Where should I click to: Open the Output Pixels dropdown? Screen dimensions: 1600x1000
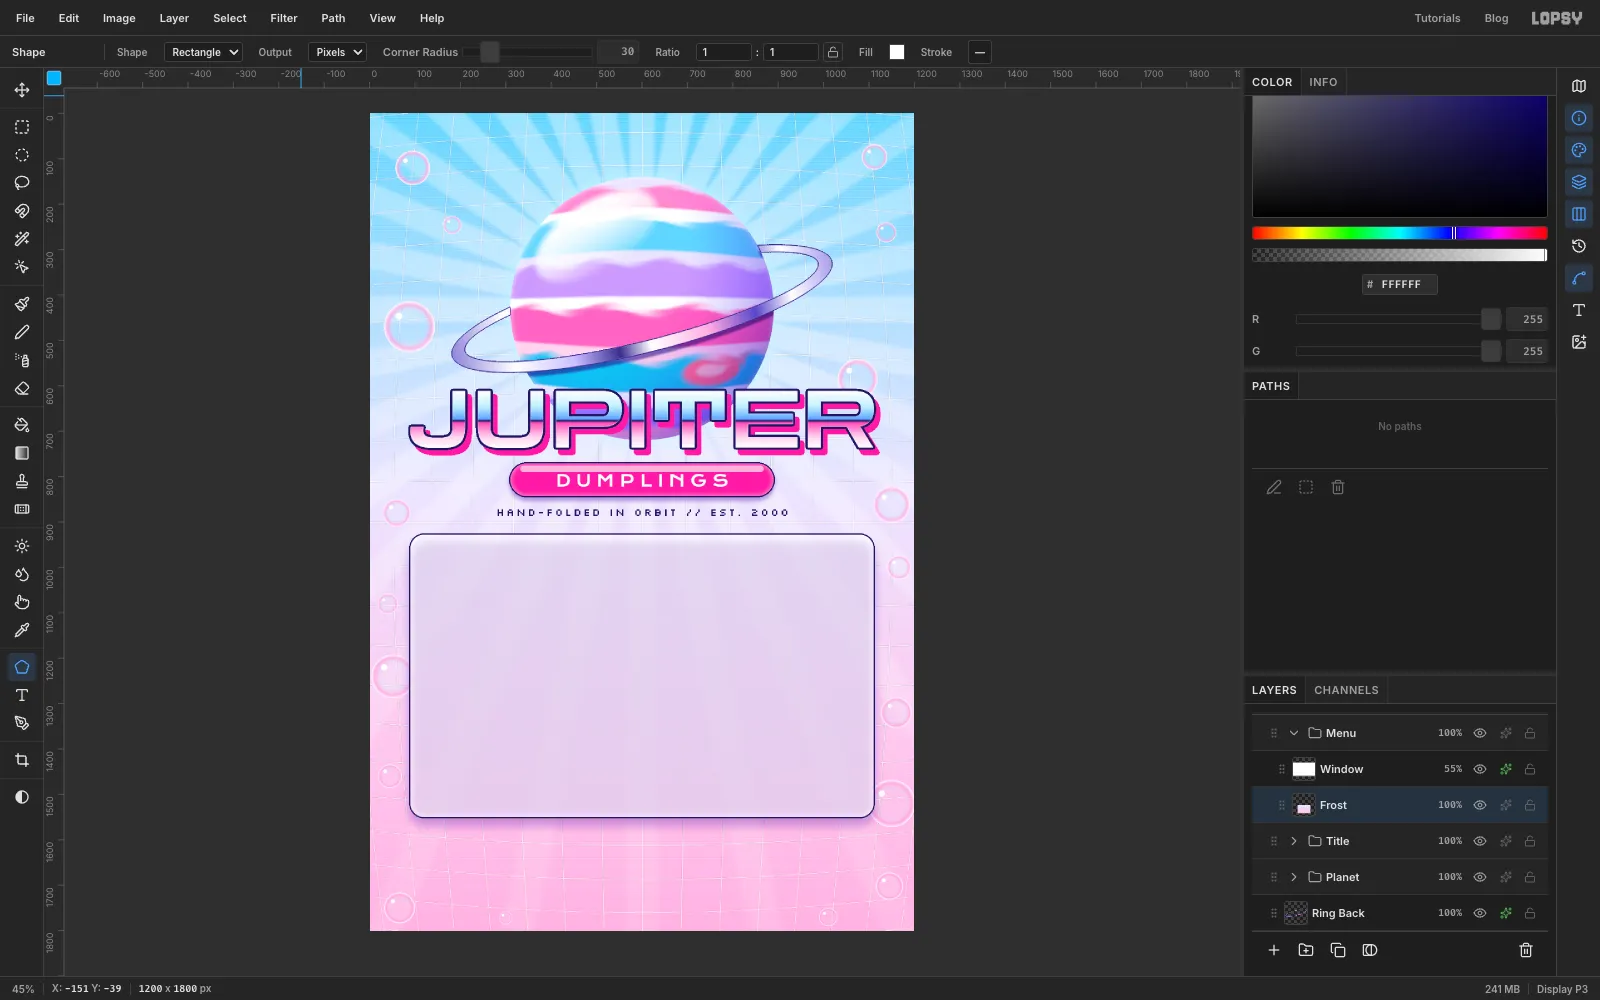click(x=338, y=52)
